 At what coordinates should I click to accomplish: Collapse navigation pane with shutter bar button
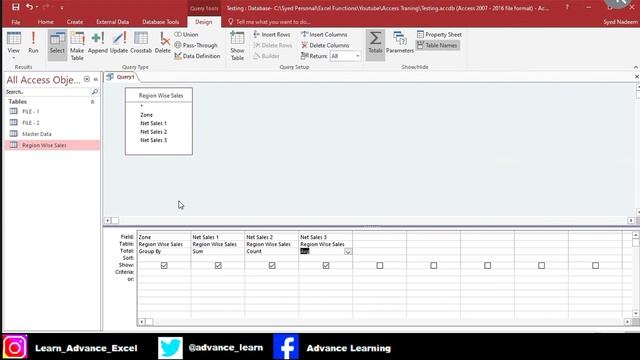coord(96,79)
